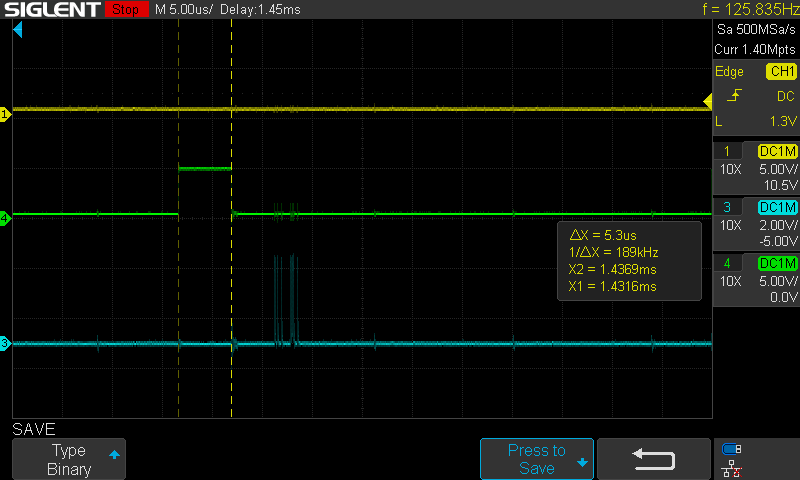The image size is (800, 480).
Task: Click the cursor ΔX measurement readout box
Action: click(615, 261)
